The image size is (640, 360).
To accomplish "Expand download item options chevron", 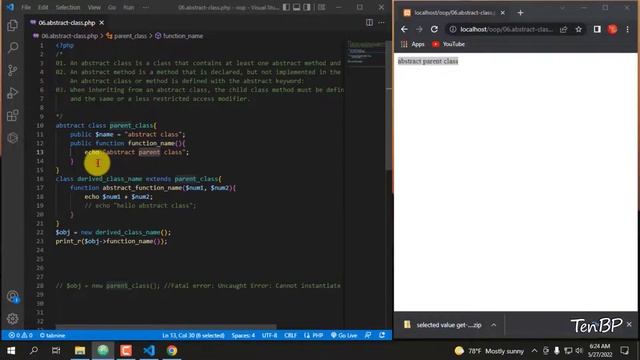I will (493, 325).
